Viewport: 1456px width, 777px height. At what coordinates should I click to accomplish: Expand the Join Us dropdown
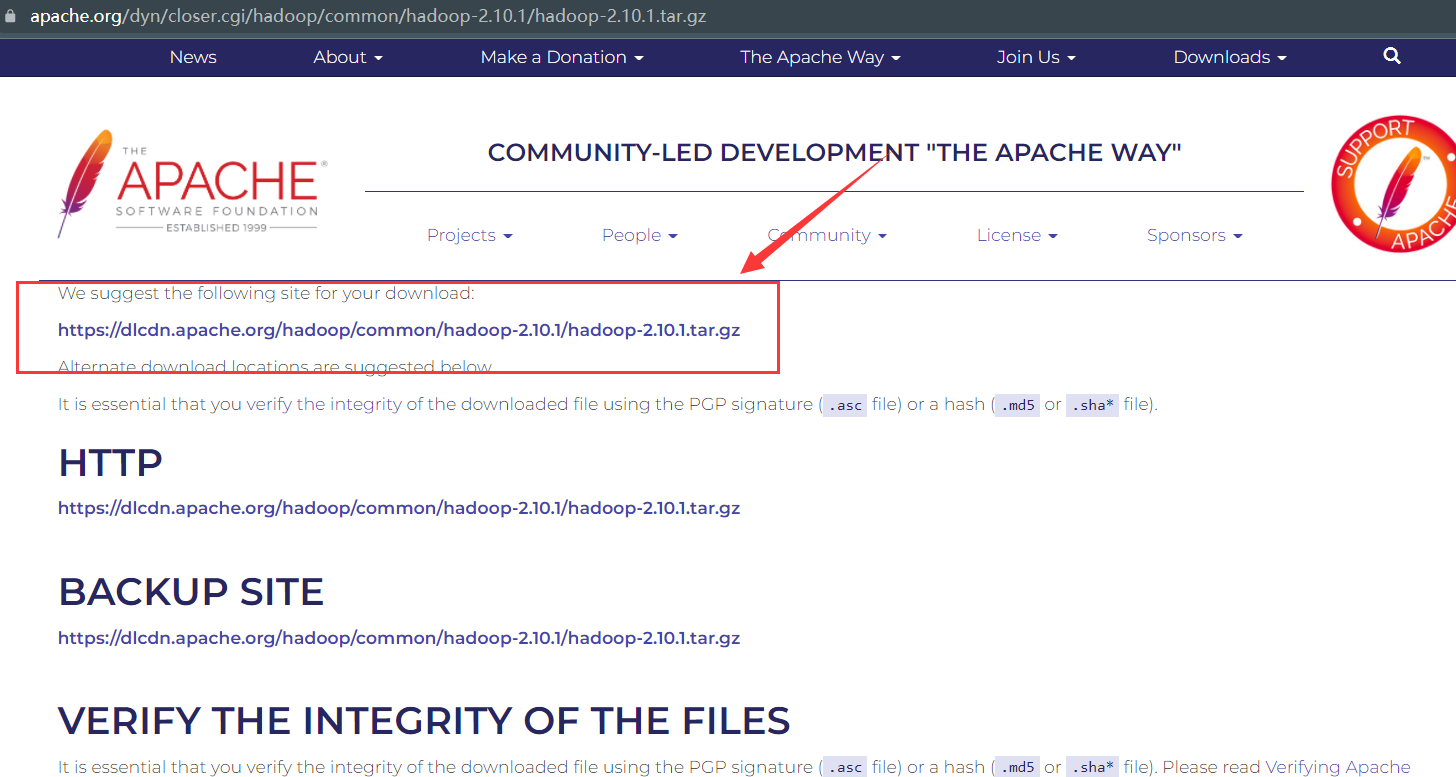click(x=1036, y=57)
